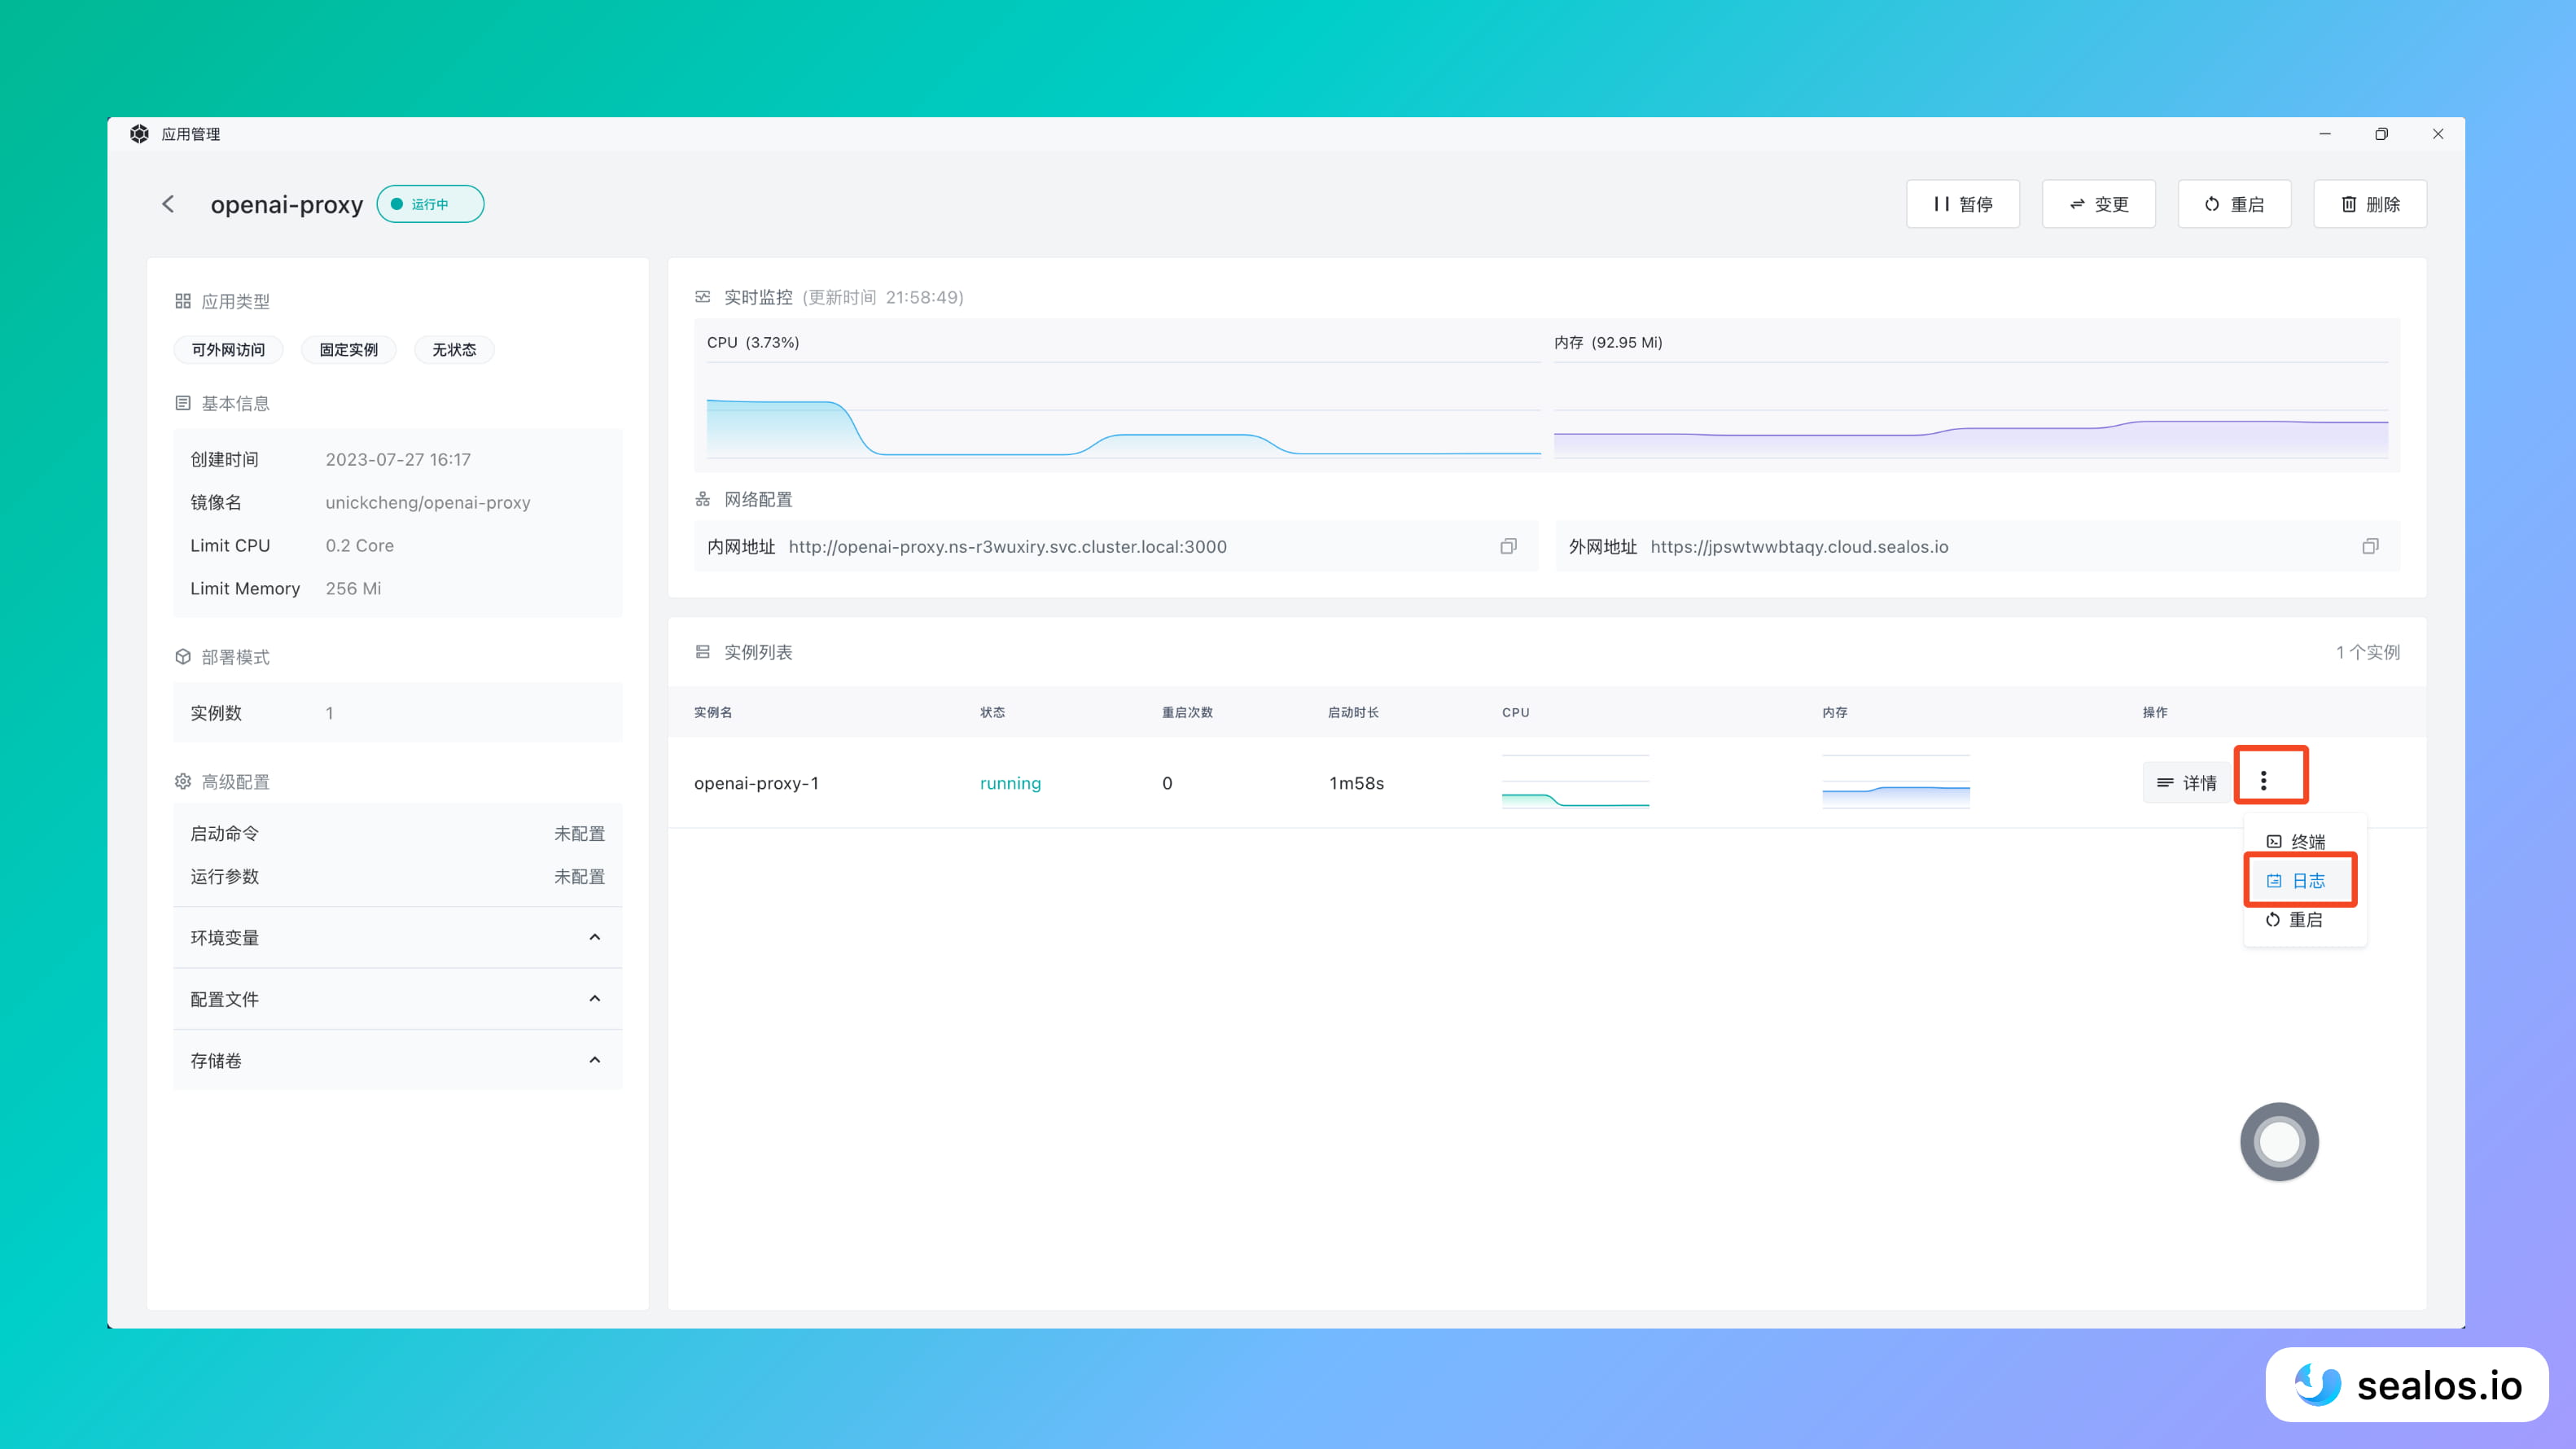Click the image name unickcheng/openai-proxy
Screen dimensions: 2576x1449
[428, 502]
